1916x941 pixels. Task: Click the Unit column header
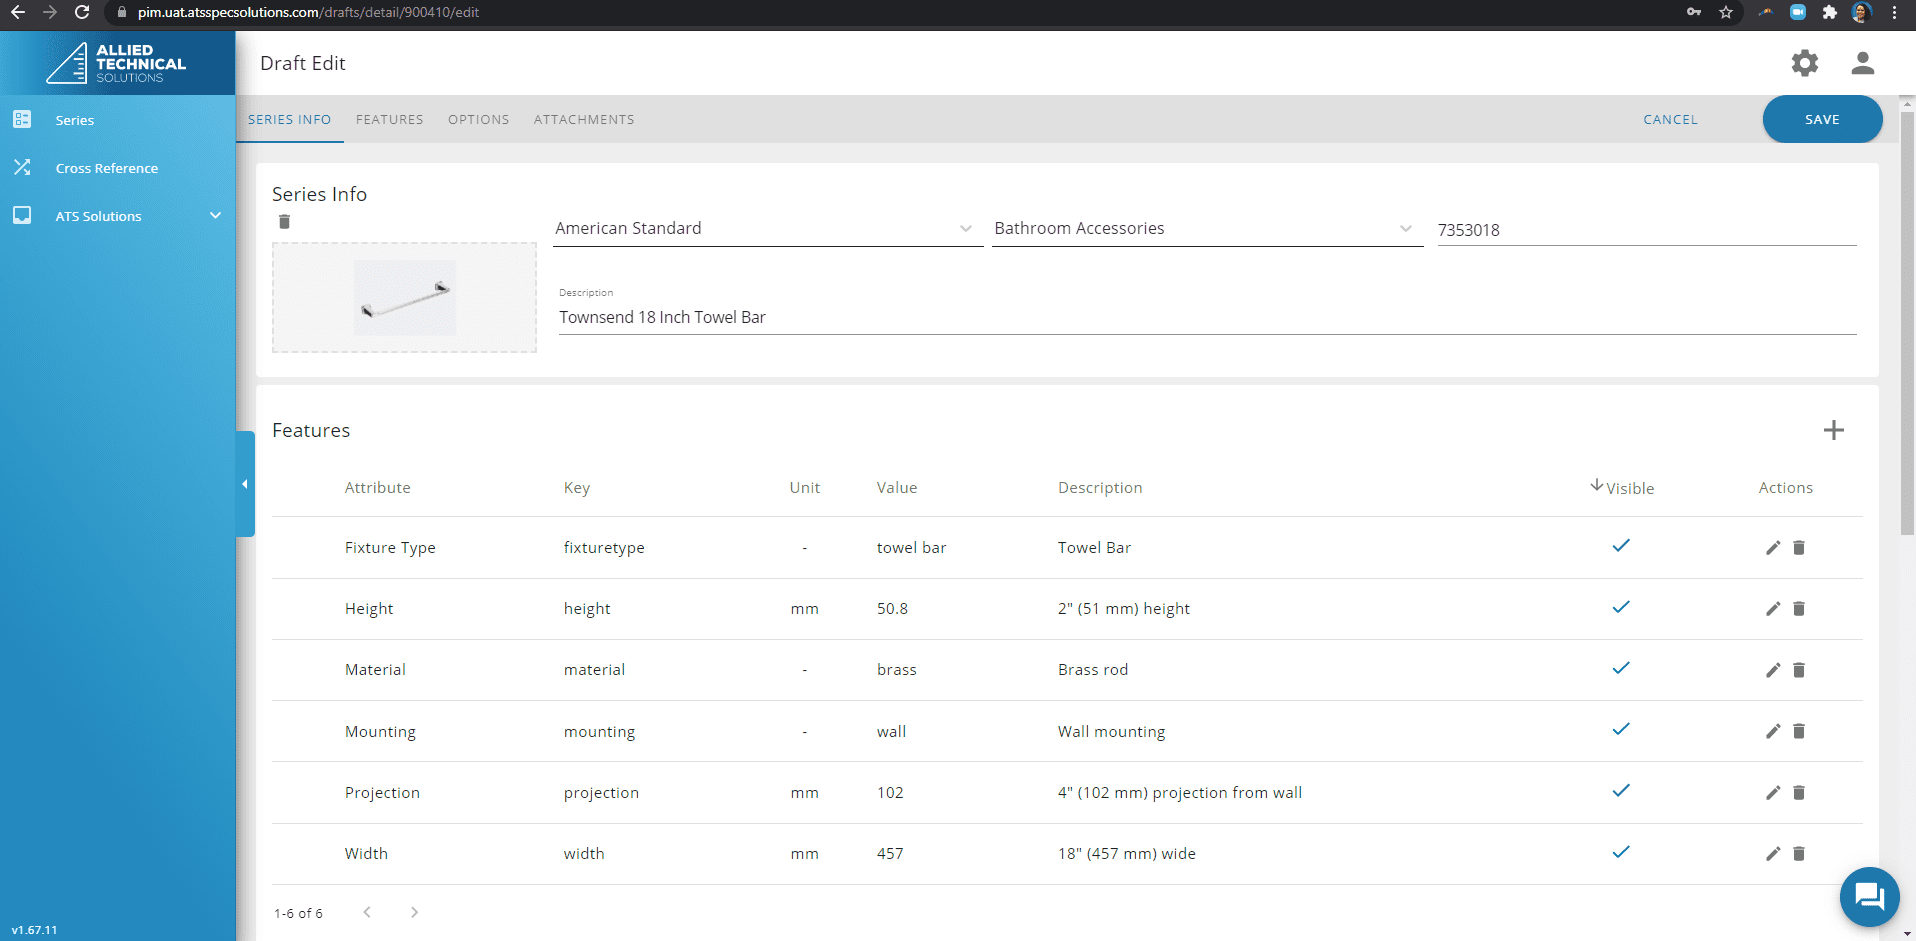pyautogui.click(x=805, y=487)
